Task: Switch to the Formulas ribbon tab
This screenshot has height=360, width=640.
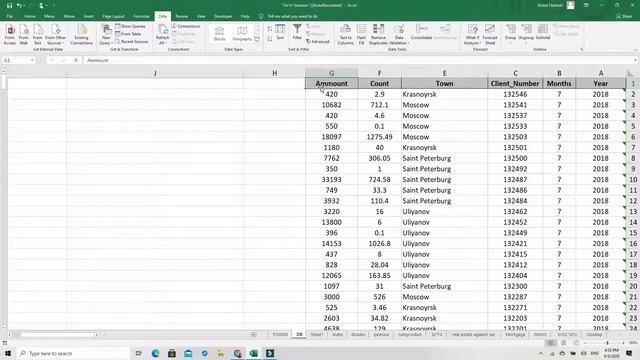Action: [x=141, y=16]
